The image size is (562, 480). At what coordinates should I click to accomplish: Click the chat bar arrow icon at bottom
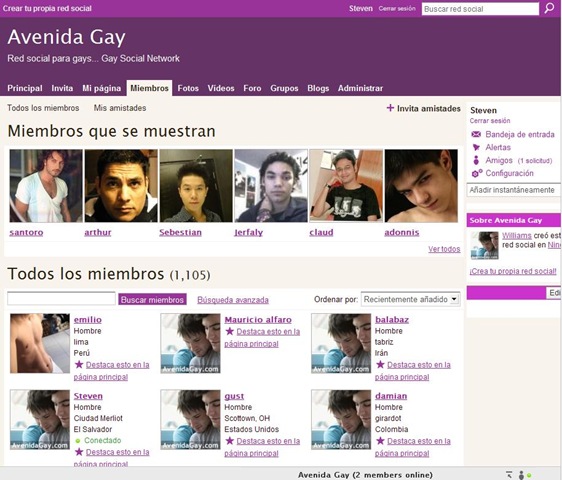click(x=509, y=475)
